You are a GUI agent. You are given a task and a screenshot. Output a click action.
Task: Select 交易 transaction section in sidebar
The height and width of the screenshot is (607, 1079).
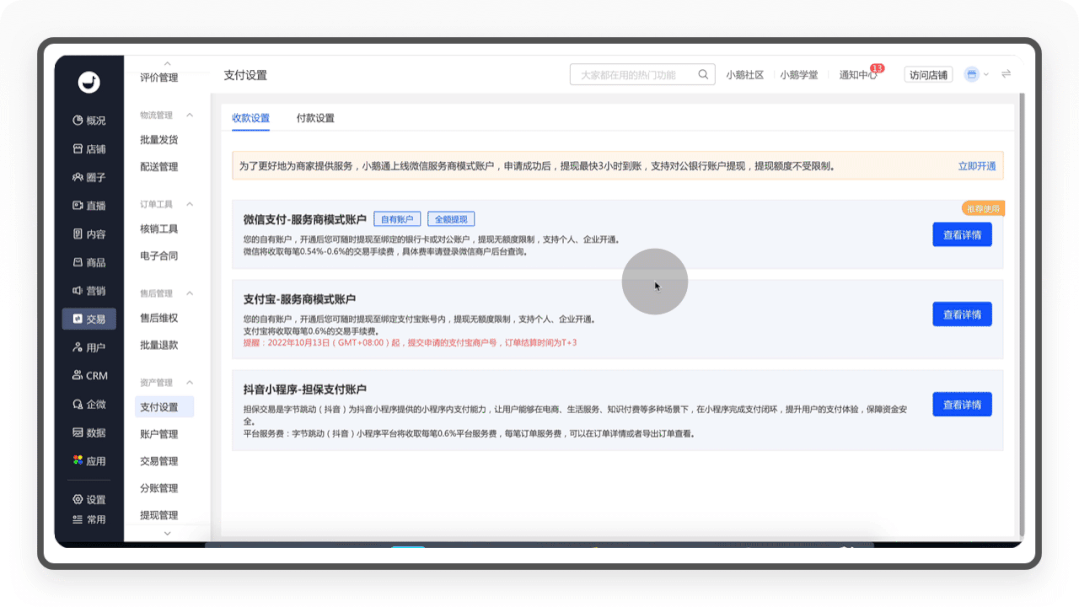[89, 319]
